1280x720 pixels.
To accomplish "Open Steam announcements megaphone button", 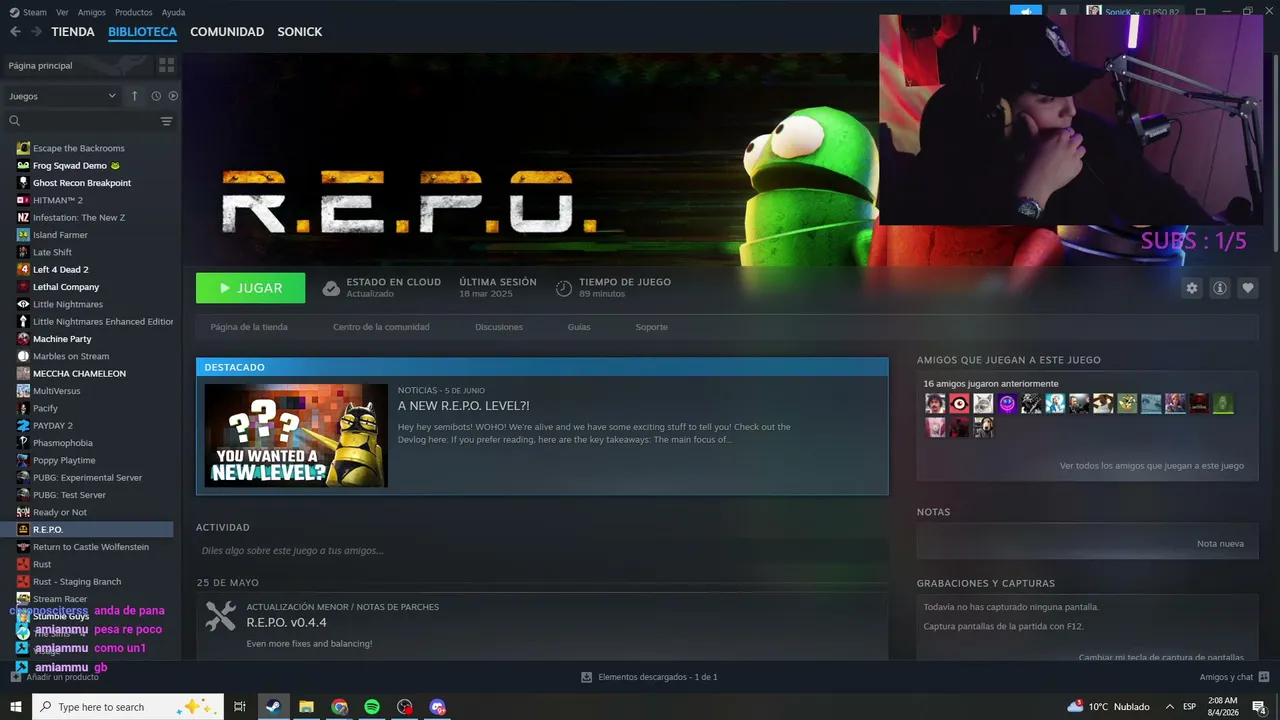I will tap(1026, 12).
